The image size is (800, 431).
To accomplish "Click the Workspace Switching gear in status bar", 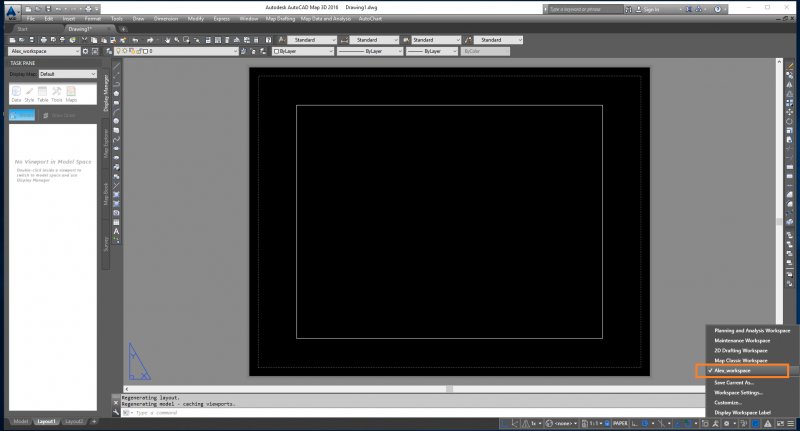I will 727,423.
